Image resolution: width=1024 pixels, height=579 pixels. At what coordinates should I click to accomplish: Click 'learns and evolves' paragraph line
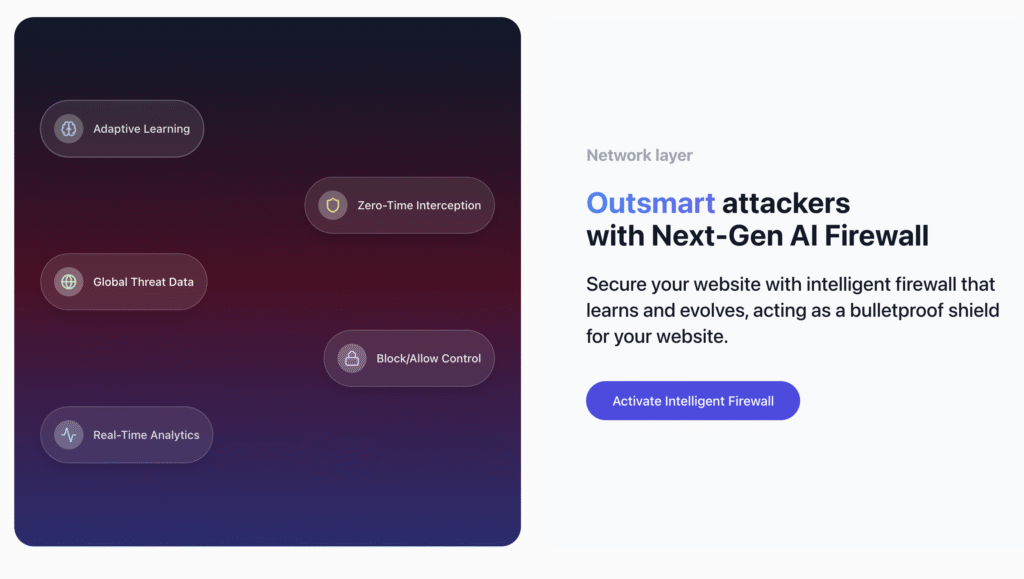[x=793, y=310]
